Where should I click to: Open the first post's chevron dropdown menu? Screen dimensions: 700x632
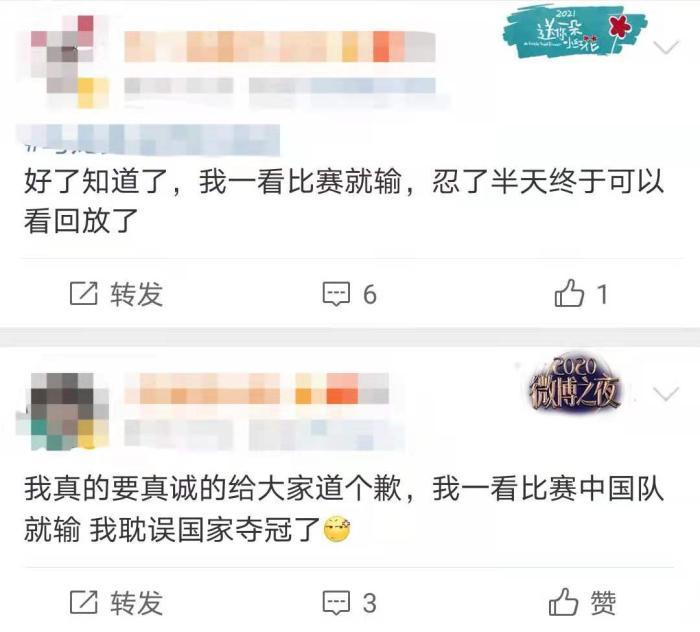666,46
